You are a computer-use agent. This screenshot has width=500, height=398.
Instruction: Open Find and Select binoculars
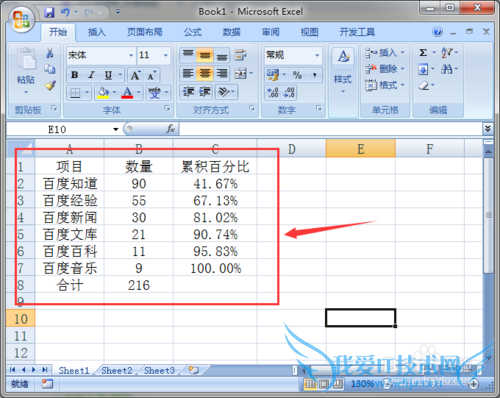[447, 69]
